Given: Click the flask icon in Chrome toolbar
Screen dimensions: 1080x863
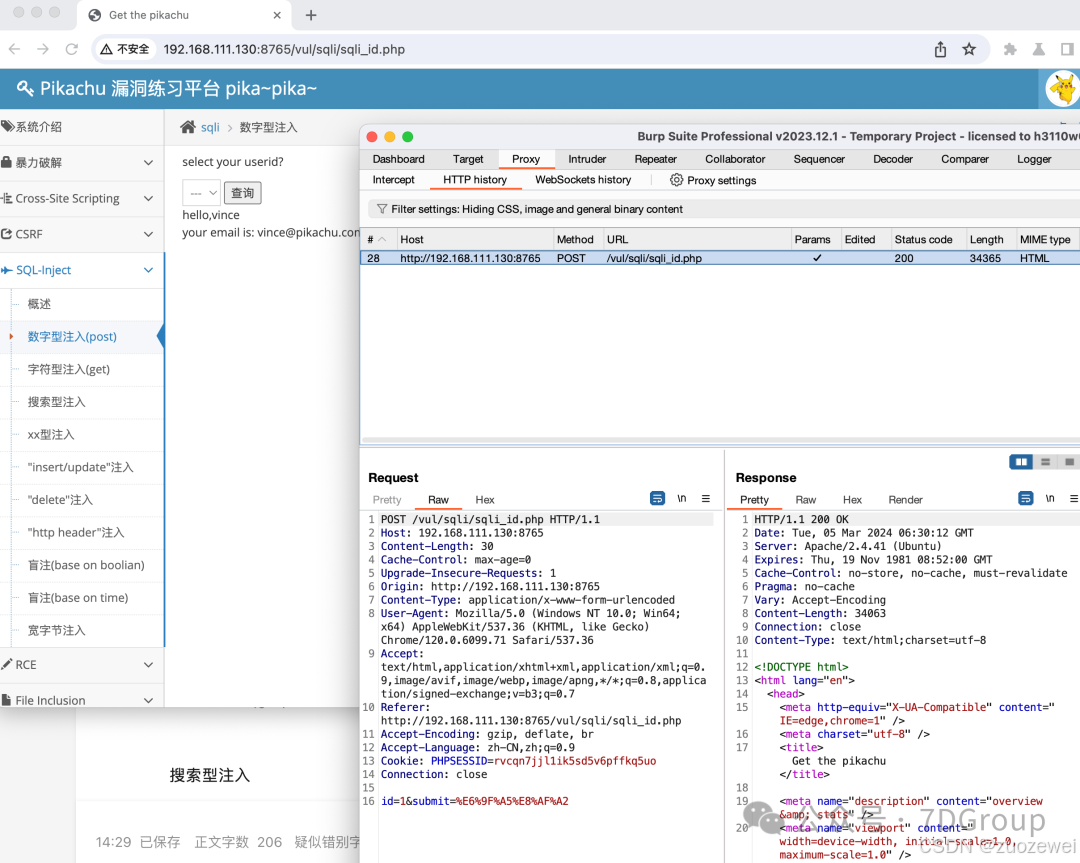Looking at the screenshot, I should pos(1039,49).
